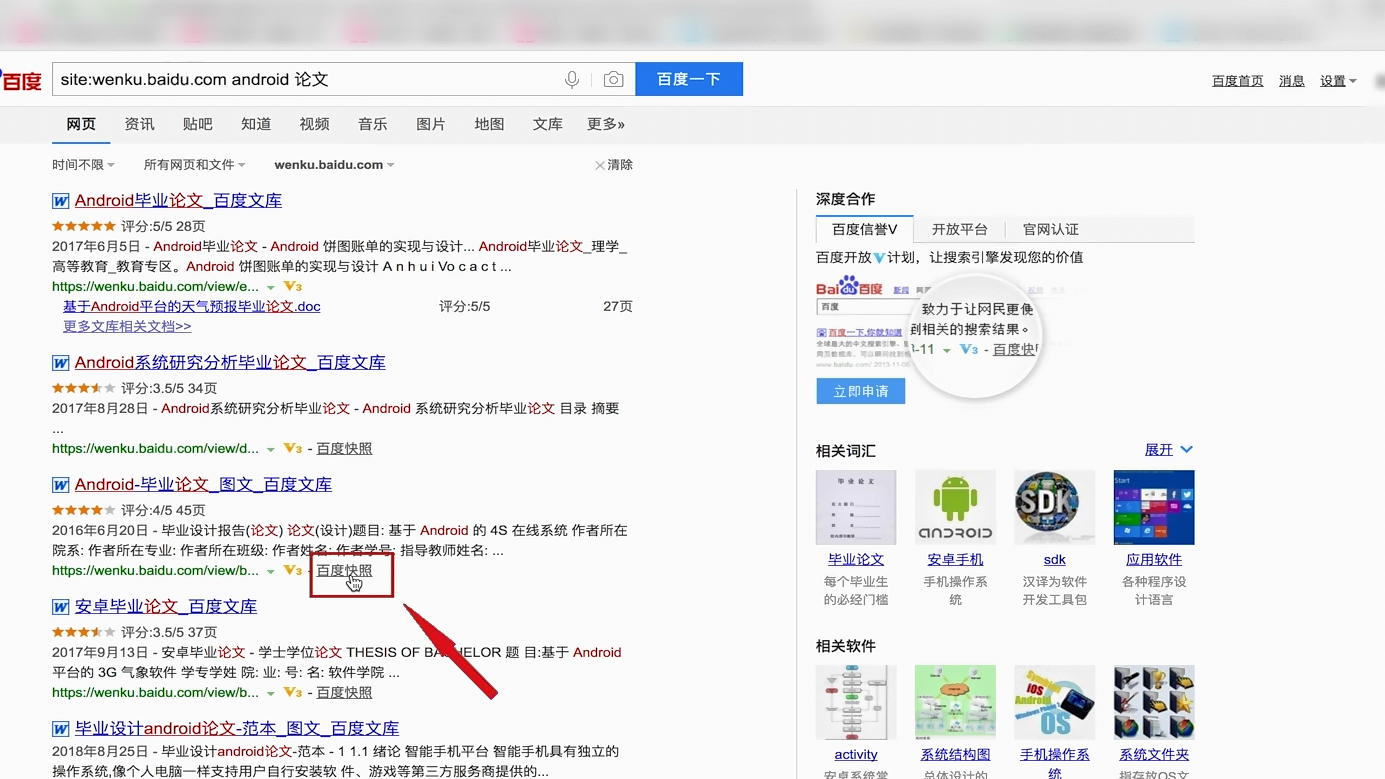Open the 消息 messages link
Image resolution: width=1385 pixels, height=779 pixels.
[1292, 81]
